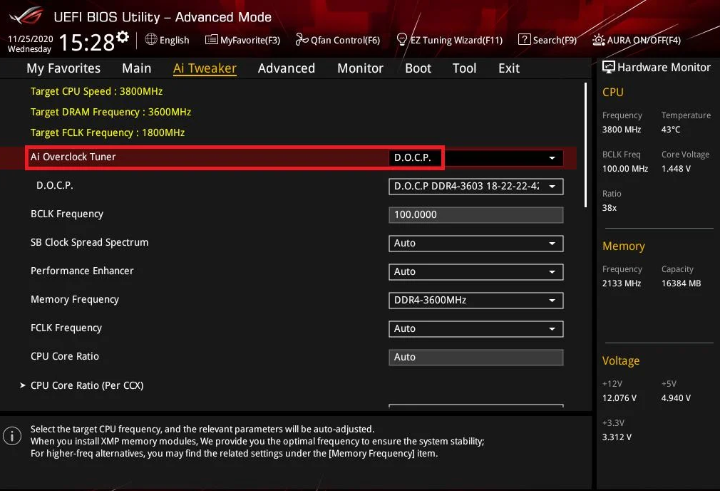
Task: Open the Advanced tab
Action: click(286, 68)
